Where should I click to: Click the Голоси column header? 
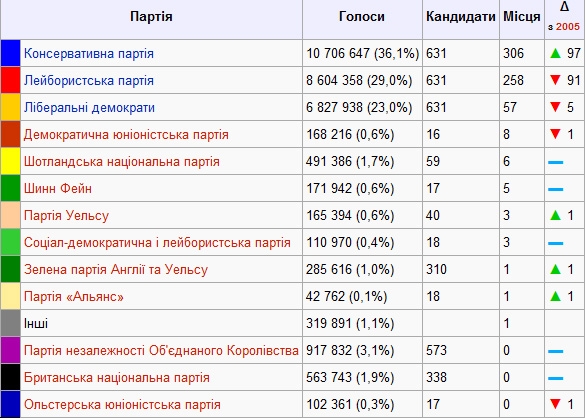(x=362, y=17)
